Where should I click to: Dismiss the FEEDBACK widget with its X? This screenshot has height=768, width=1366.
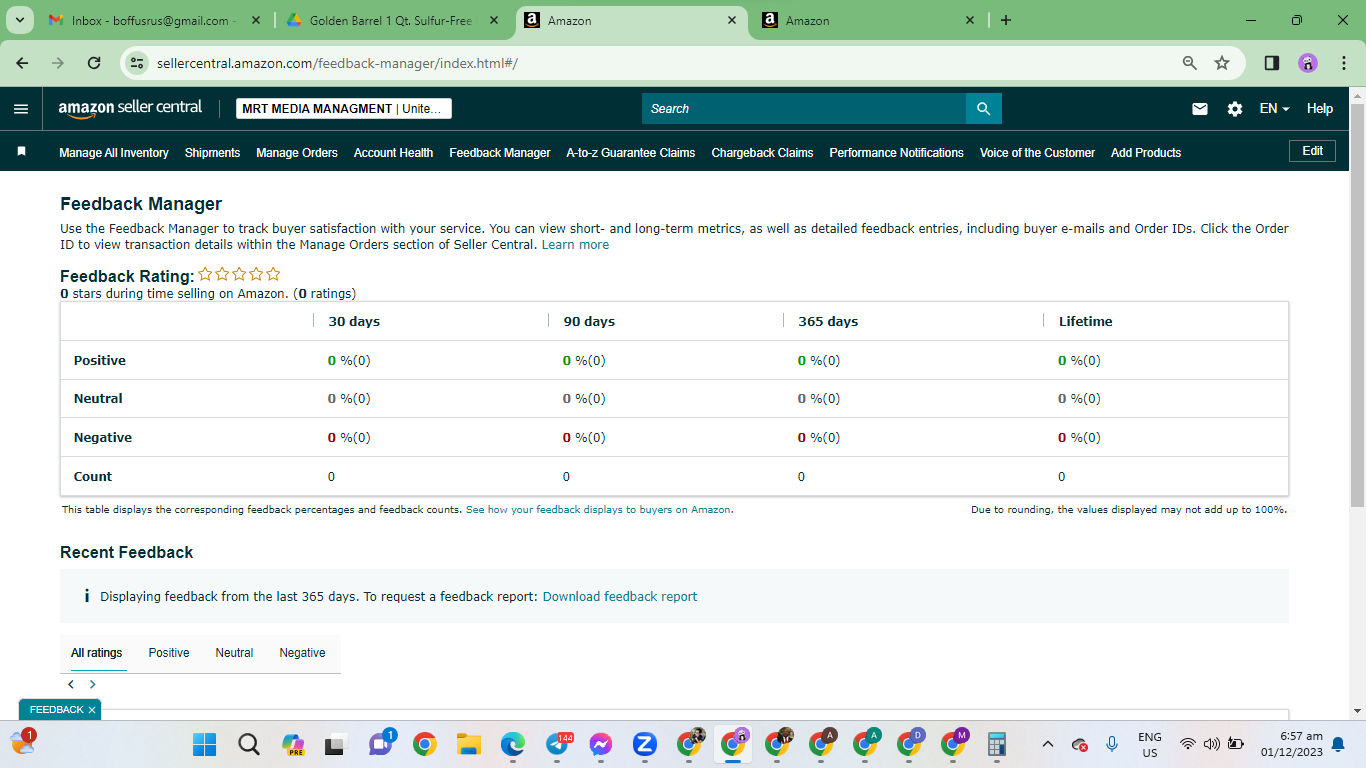click(92, 710)
